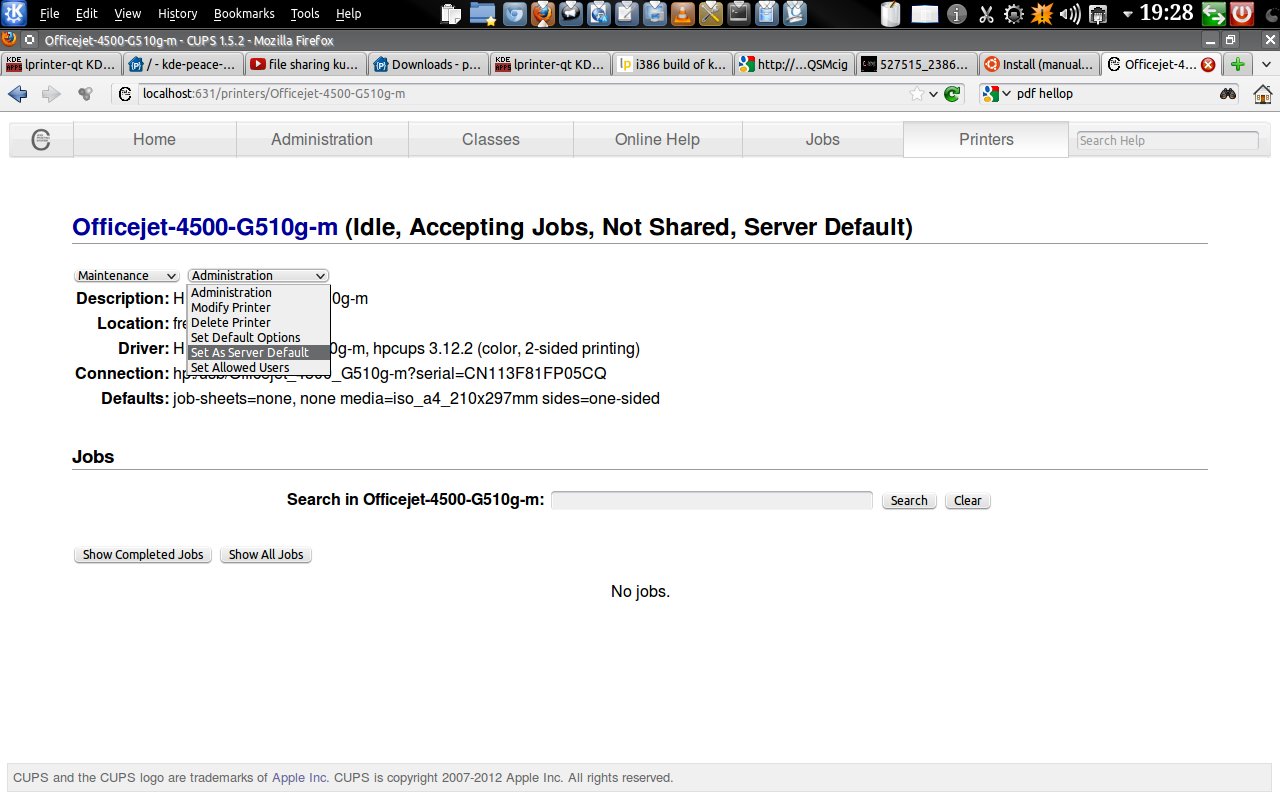
Task: Open the Edit menu
Action: pos(87,14)
